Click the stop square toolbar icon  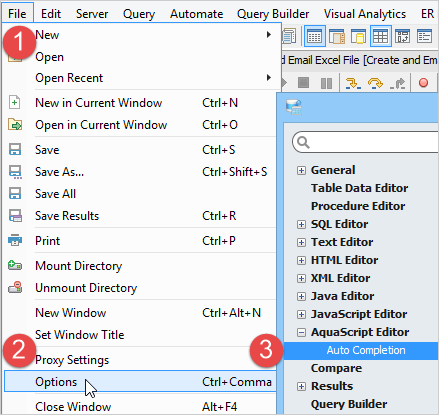pos(303,82)
